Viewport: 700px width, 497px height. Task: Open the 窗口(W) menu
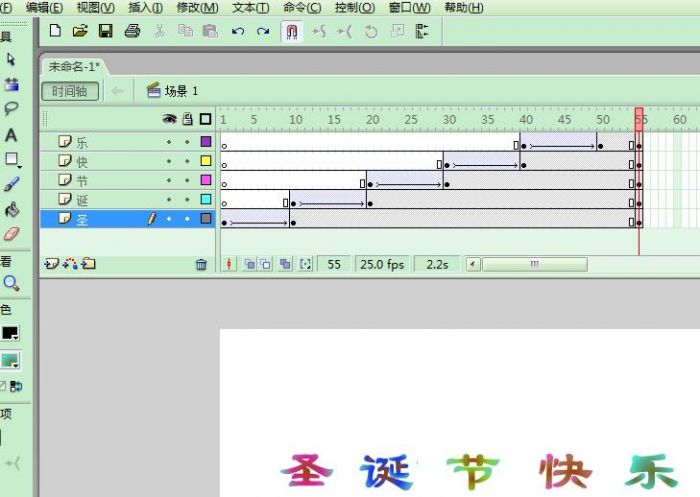[x=410, y=8]
